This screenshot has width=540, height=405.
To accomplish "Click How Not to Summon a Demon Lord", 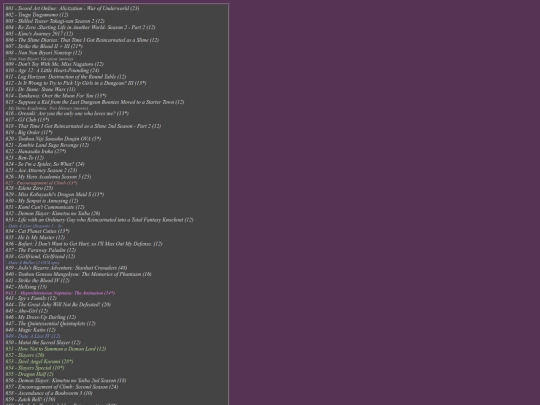I will 56,349.
